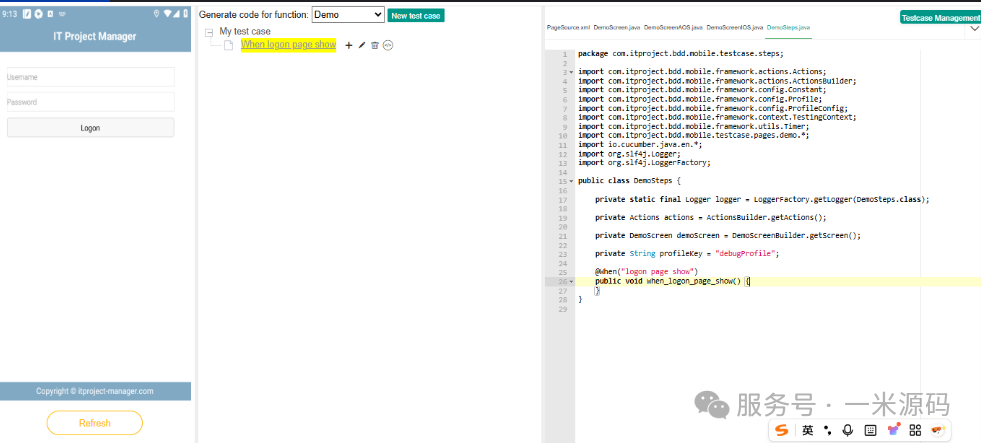Click the 'private DemoScreen demoScreen' declaration line
The image size is (981, 443).
tap(728, 236)
